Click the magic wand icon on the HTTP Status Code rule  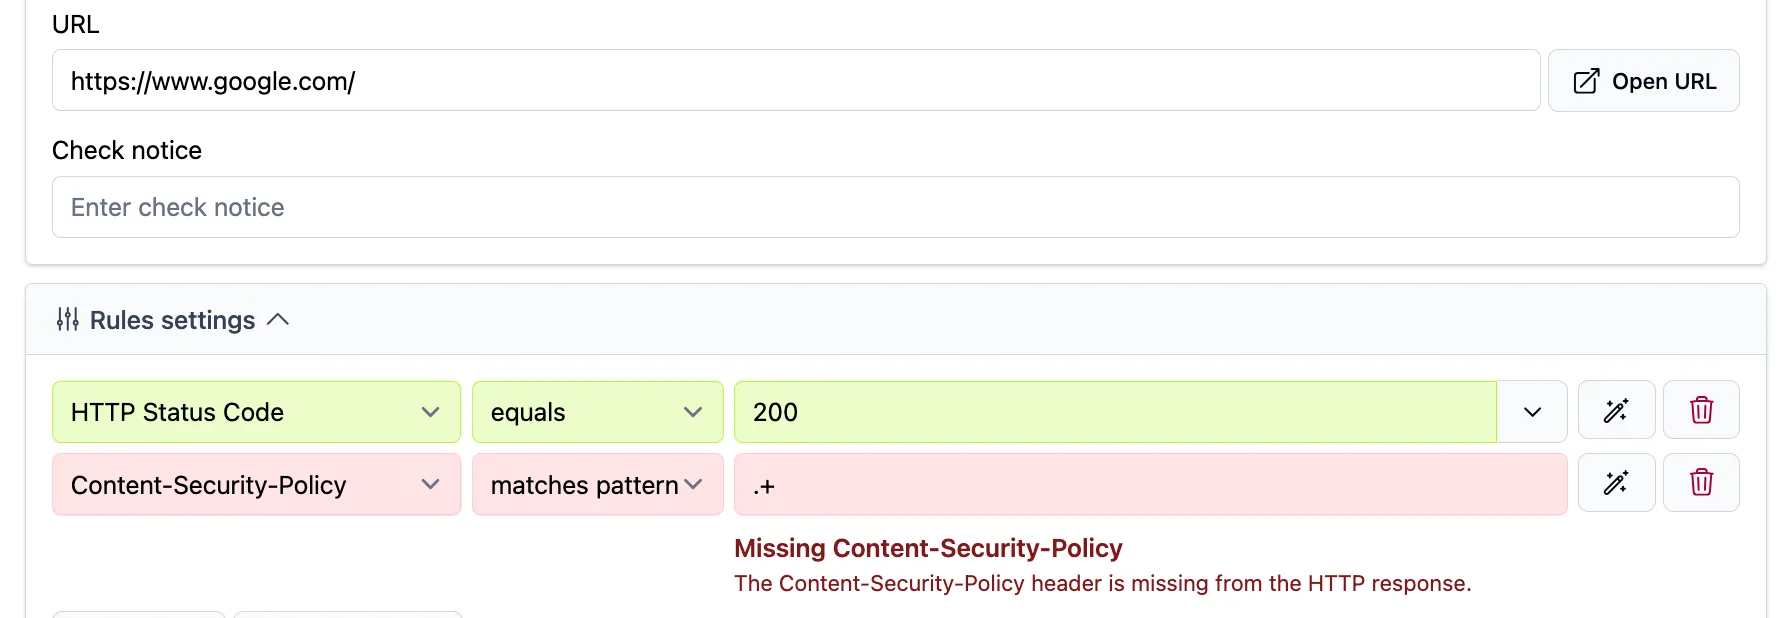1616,410
